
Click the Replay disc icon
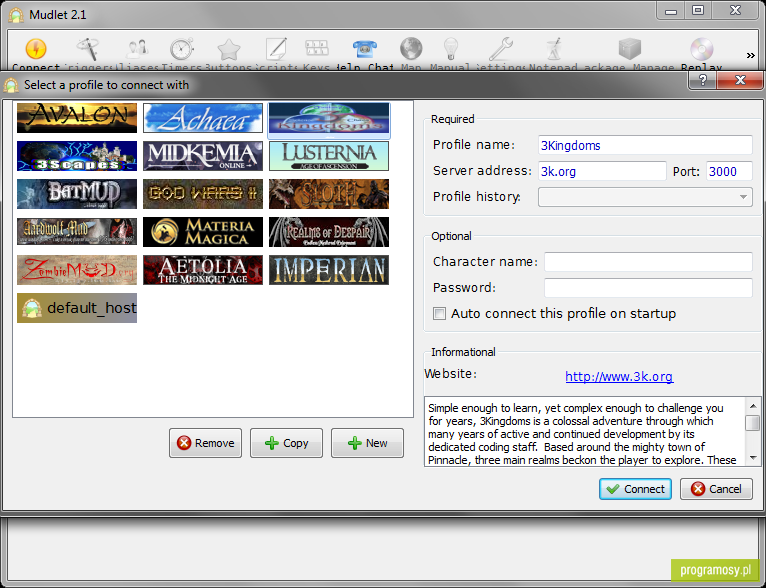(x=702, y=49)
